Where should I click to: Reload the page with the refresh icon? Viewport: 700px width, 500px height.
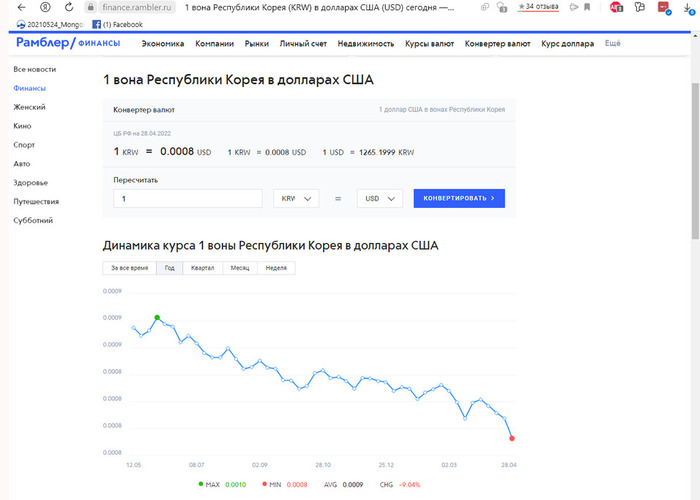click(69, 7)
